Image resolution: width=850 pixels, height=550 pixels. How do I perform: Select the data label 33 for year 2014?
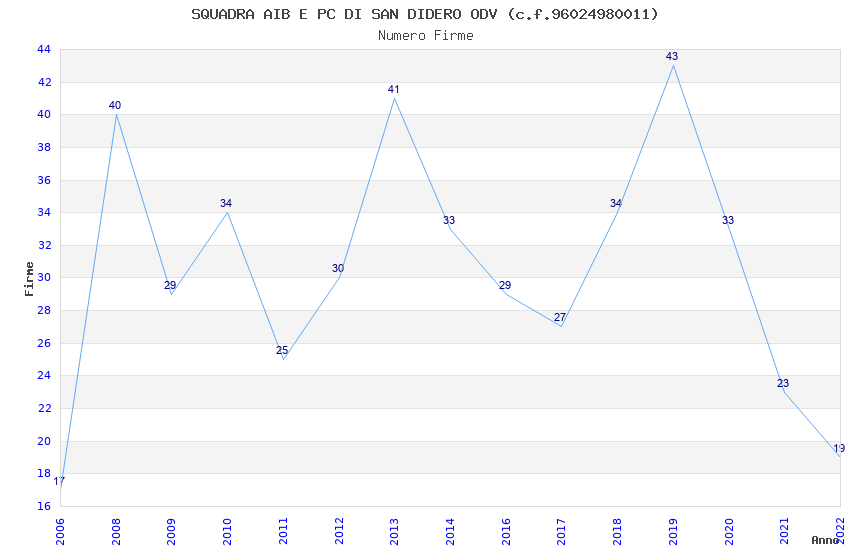449,220
